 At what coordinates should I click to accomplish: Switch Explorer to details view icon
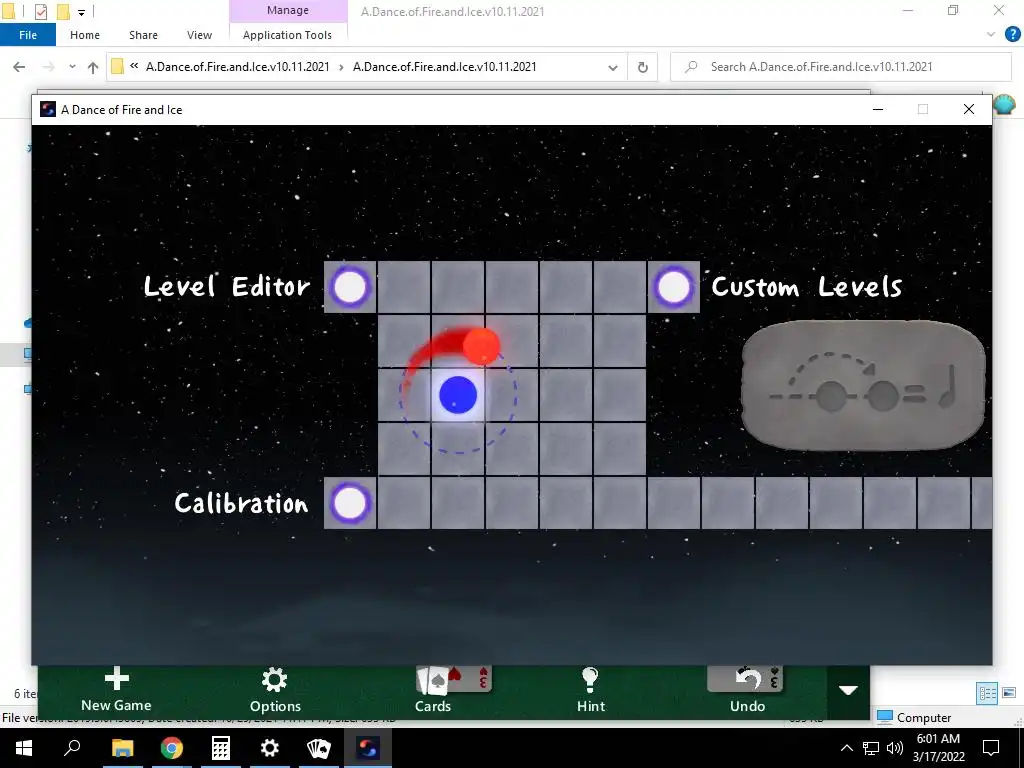pos(987,693)
